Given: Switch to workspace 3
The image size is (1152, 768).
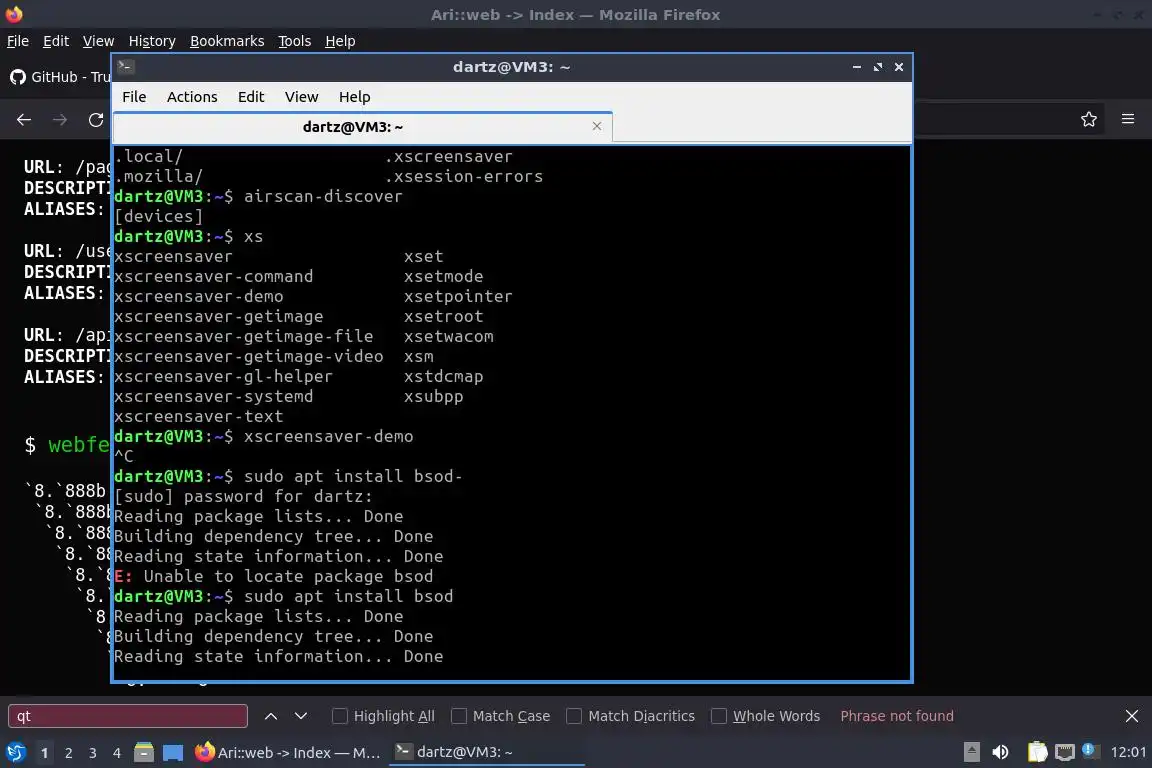Looking at the screenshot, I should (x=93, y=753).
